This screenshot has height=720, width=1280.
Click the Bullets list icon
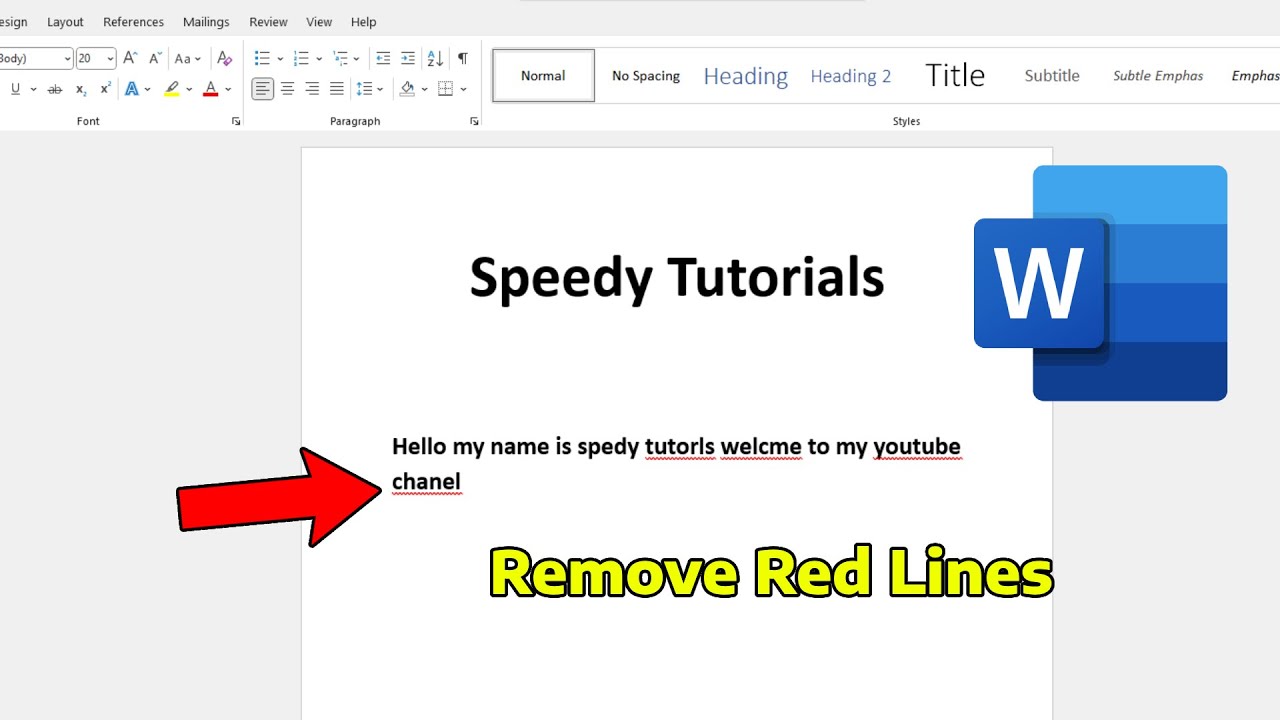coord(262,58)
